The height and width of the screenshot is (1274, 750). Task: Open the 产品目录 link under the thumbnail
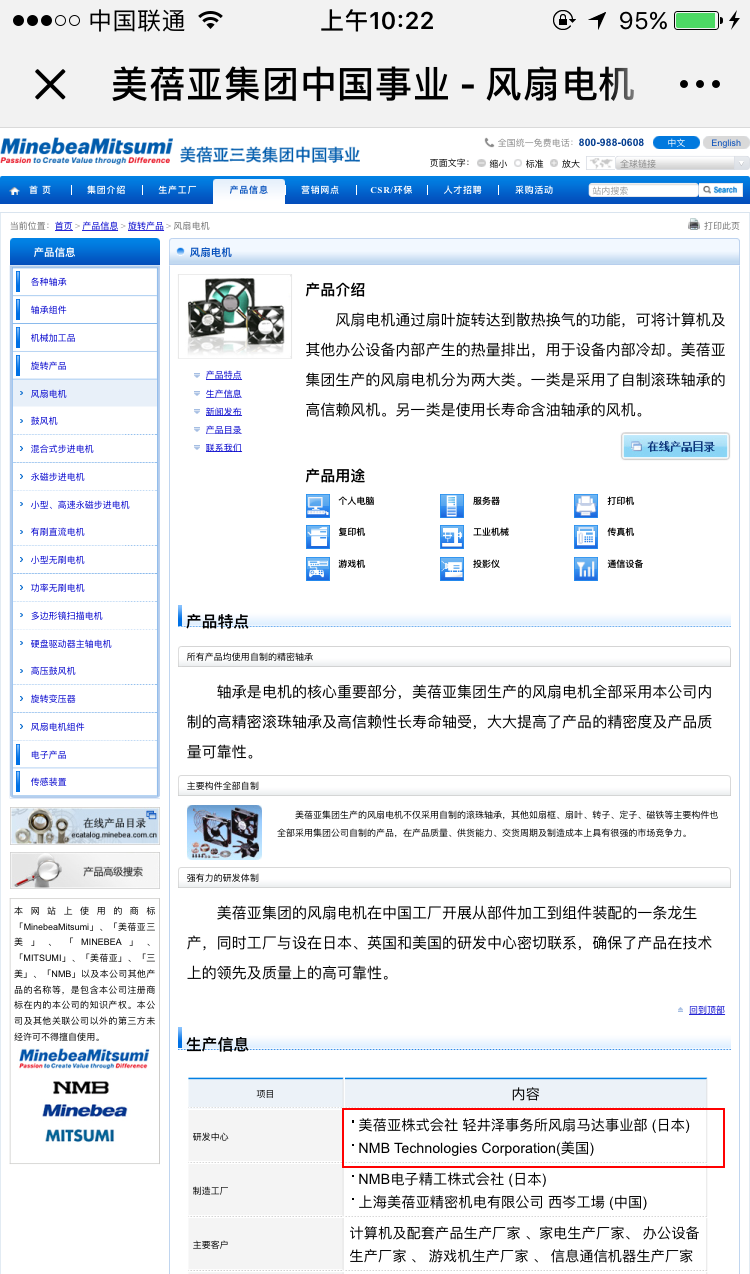[223, 430]
